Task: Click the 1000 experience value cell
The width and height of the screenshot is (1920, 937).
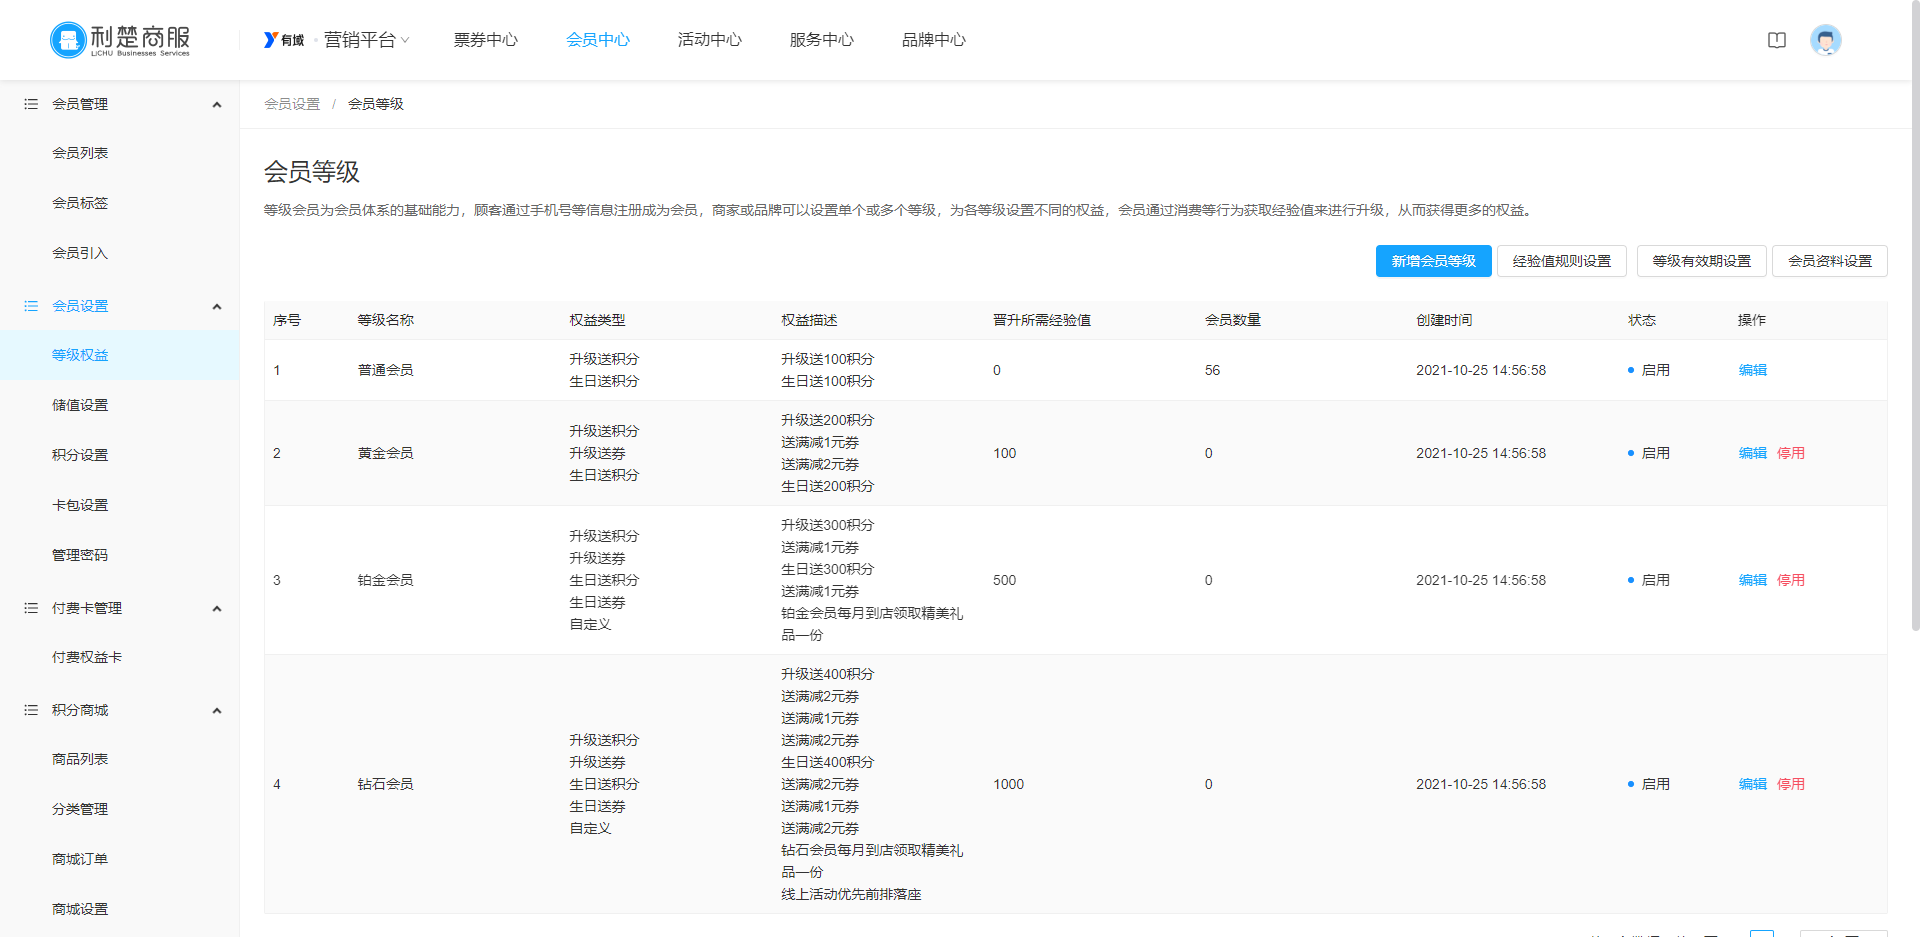Action: pyautogui.click(x=1008, y=784)
